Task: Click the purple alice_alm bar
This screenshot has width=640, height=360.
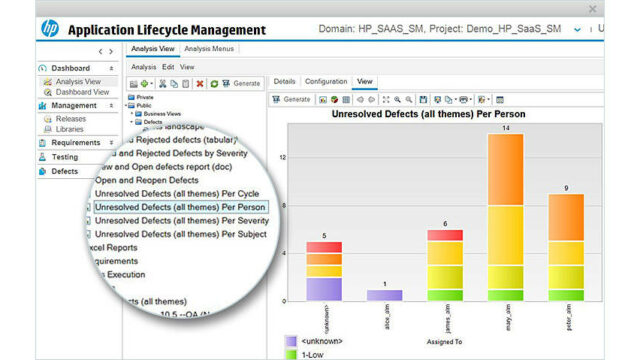Action: pyautogui.click(x=384, y=295)
